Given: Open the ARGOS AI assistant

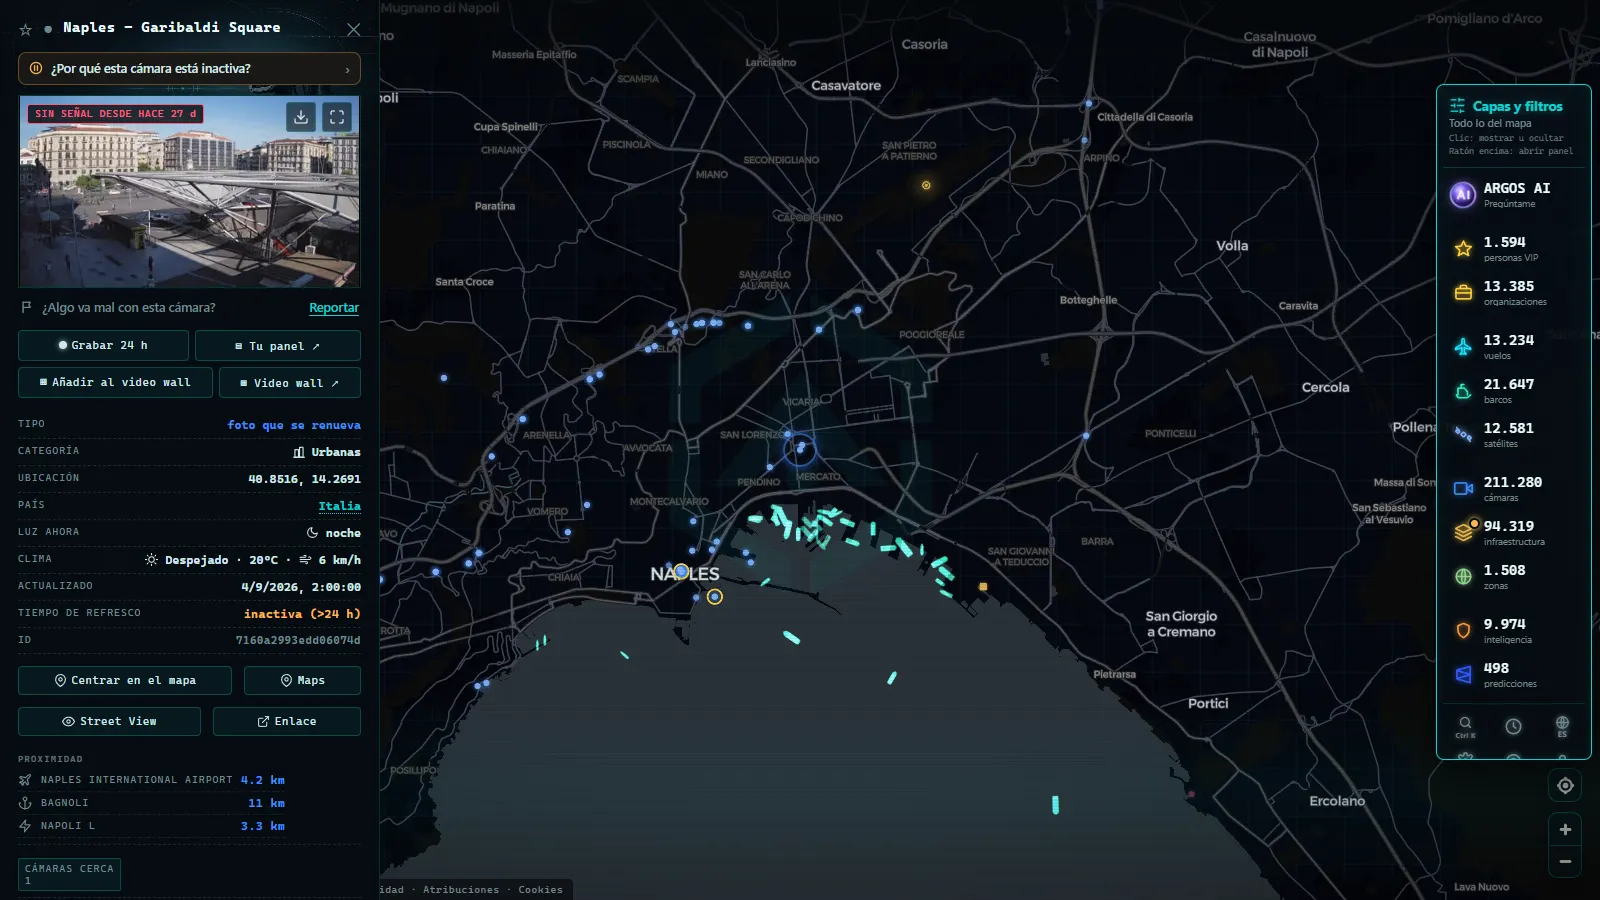Looking at the screenshot, I should 1513,194.
